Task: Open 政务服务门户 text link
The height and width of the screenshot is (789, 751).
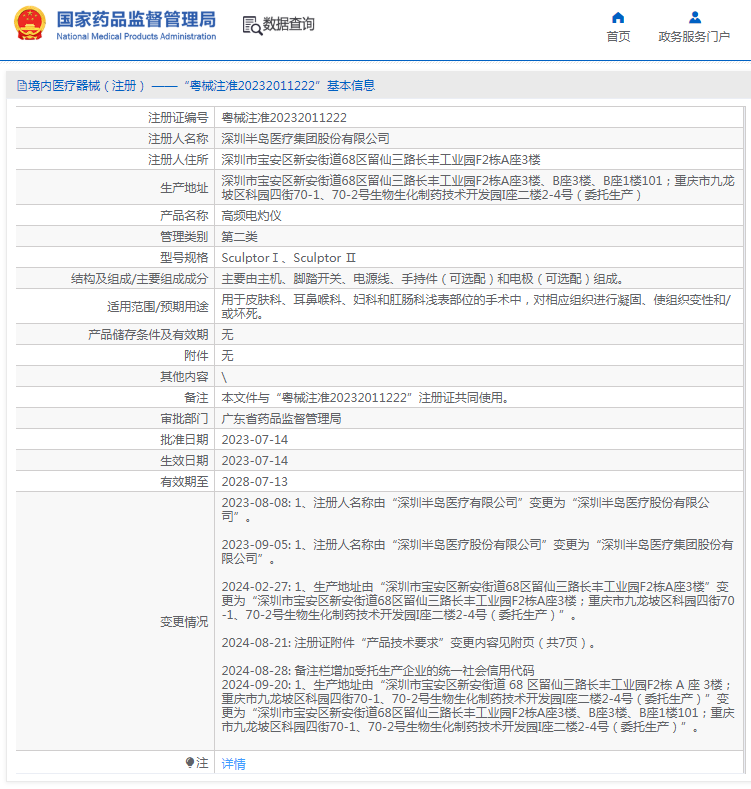Action: tap(694, 37)
